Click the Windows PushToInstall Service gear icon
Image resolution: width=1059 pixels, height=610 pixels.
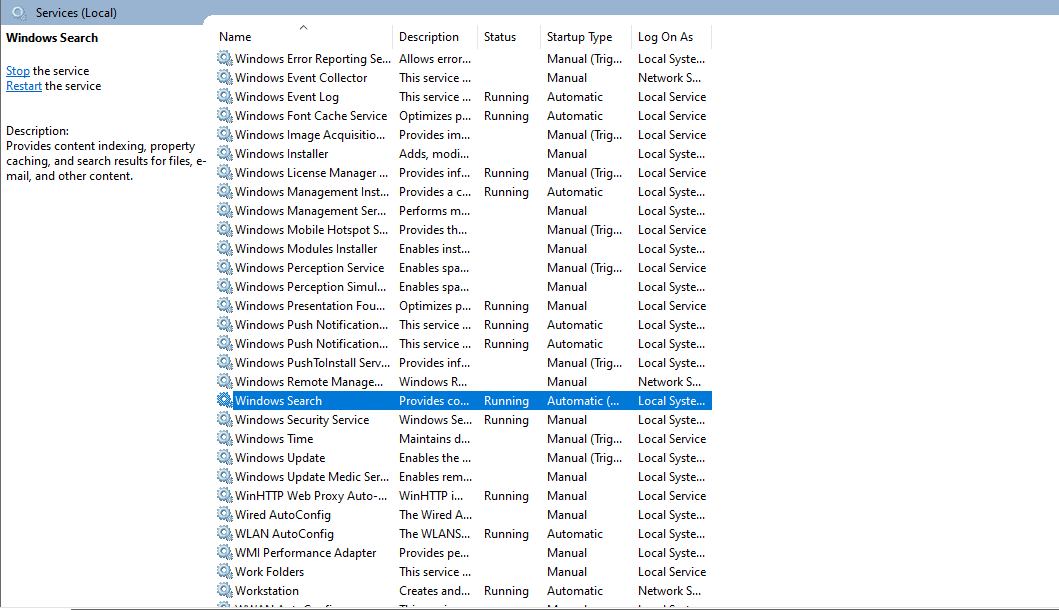point(224,362)
